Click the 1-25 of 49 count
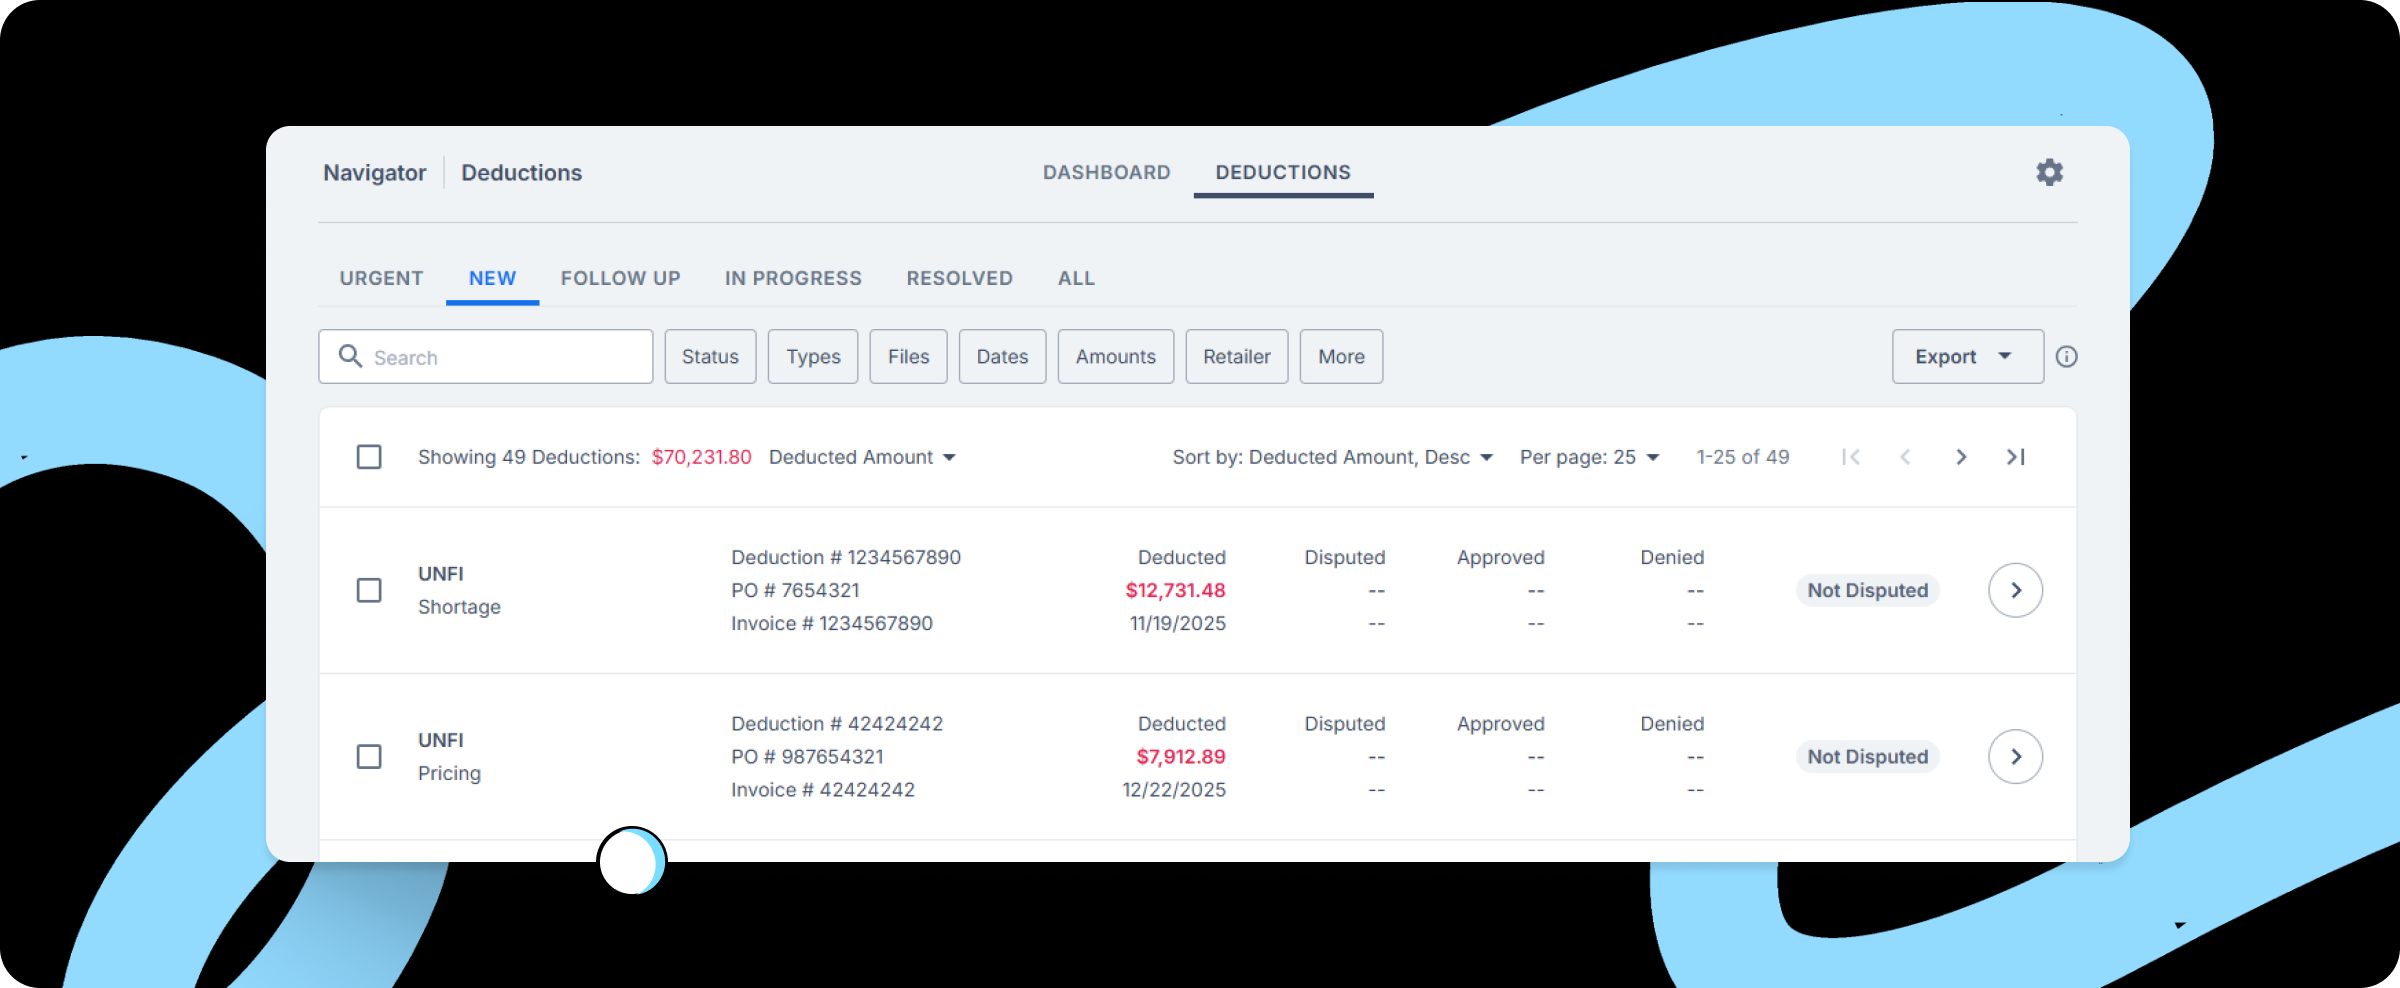Image resolution: width=2400 pixels, height=988 pixels. [x=1742, y=457]
